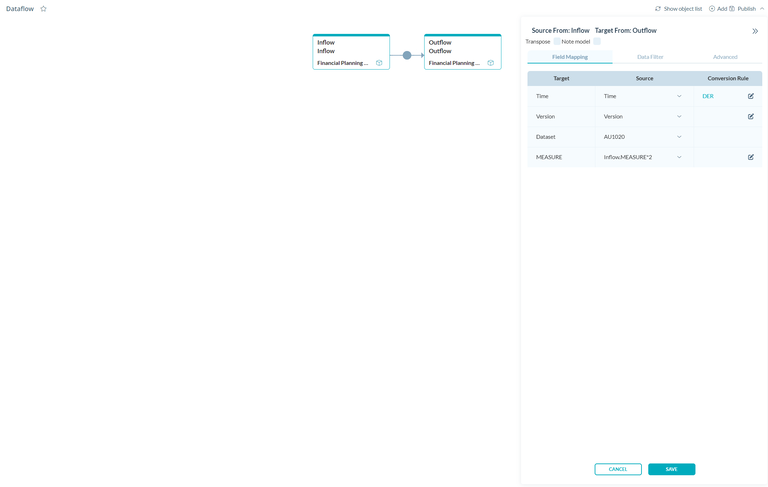Open the Time source dropdown

679,96
